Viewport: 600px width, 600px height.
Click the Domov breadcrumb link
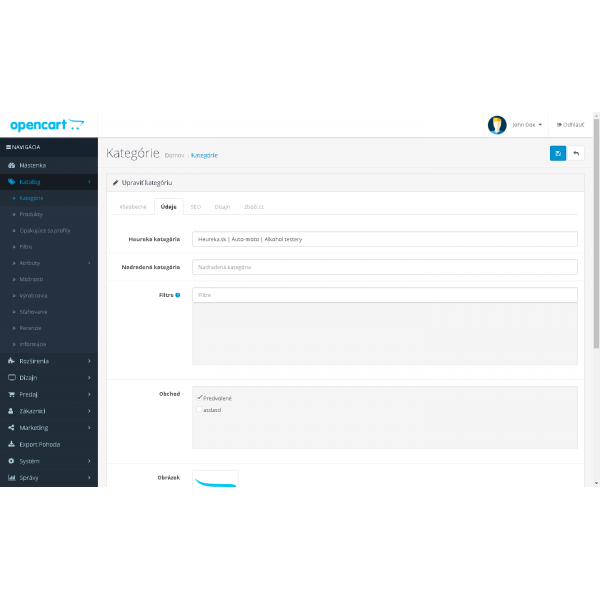pyautogui.click(x=174, y=155)
